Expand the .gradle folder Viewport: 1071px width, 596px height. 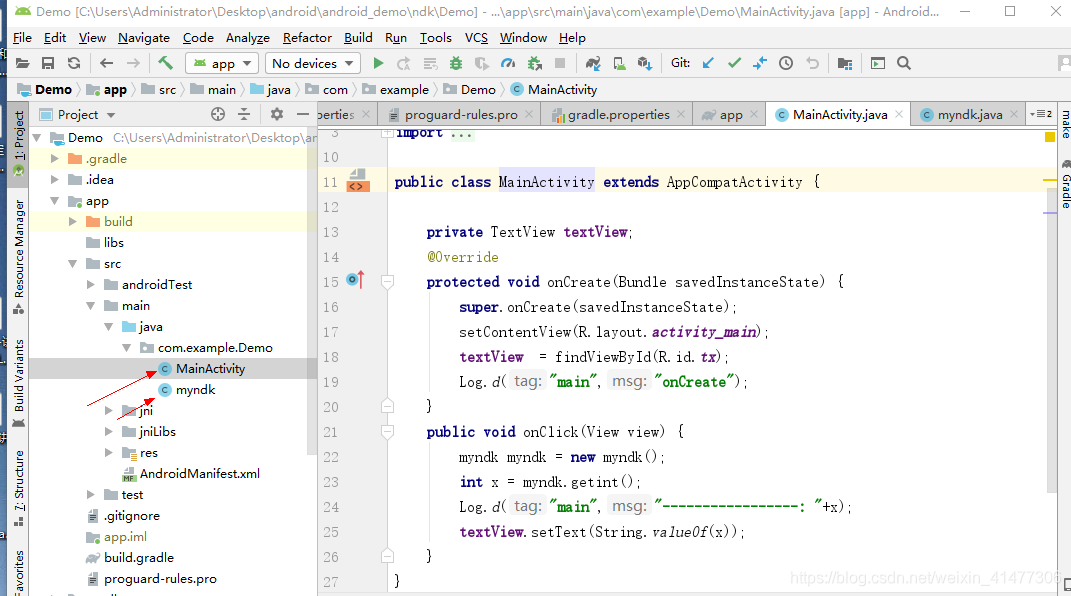point(55,158)
